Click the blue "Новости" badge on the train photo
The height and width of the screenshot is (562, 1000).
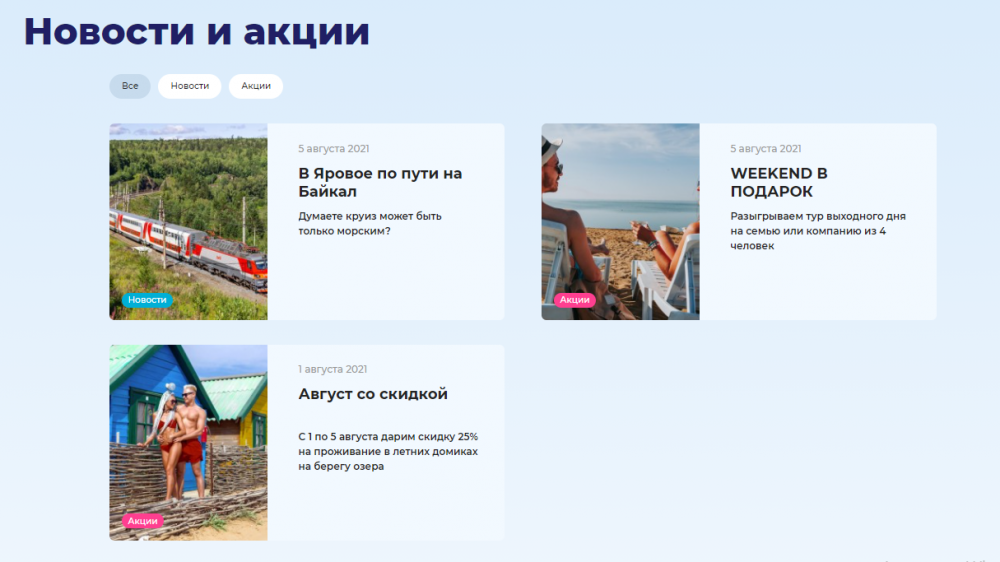[147, 300]
